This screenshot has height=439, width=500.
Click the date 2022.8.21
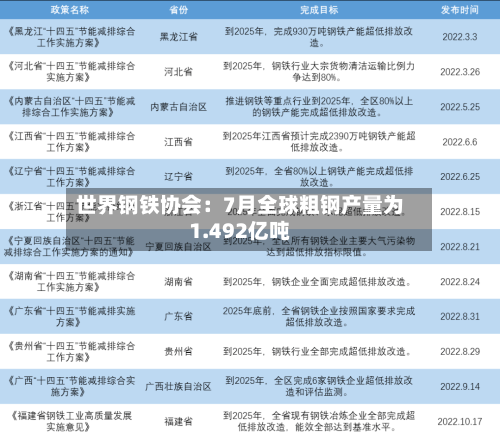click(x=460, y=247)
